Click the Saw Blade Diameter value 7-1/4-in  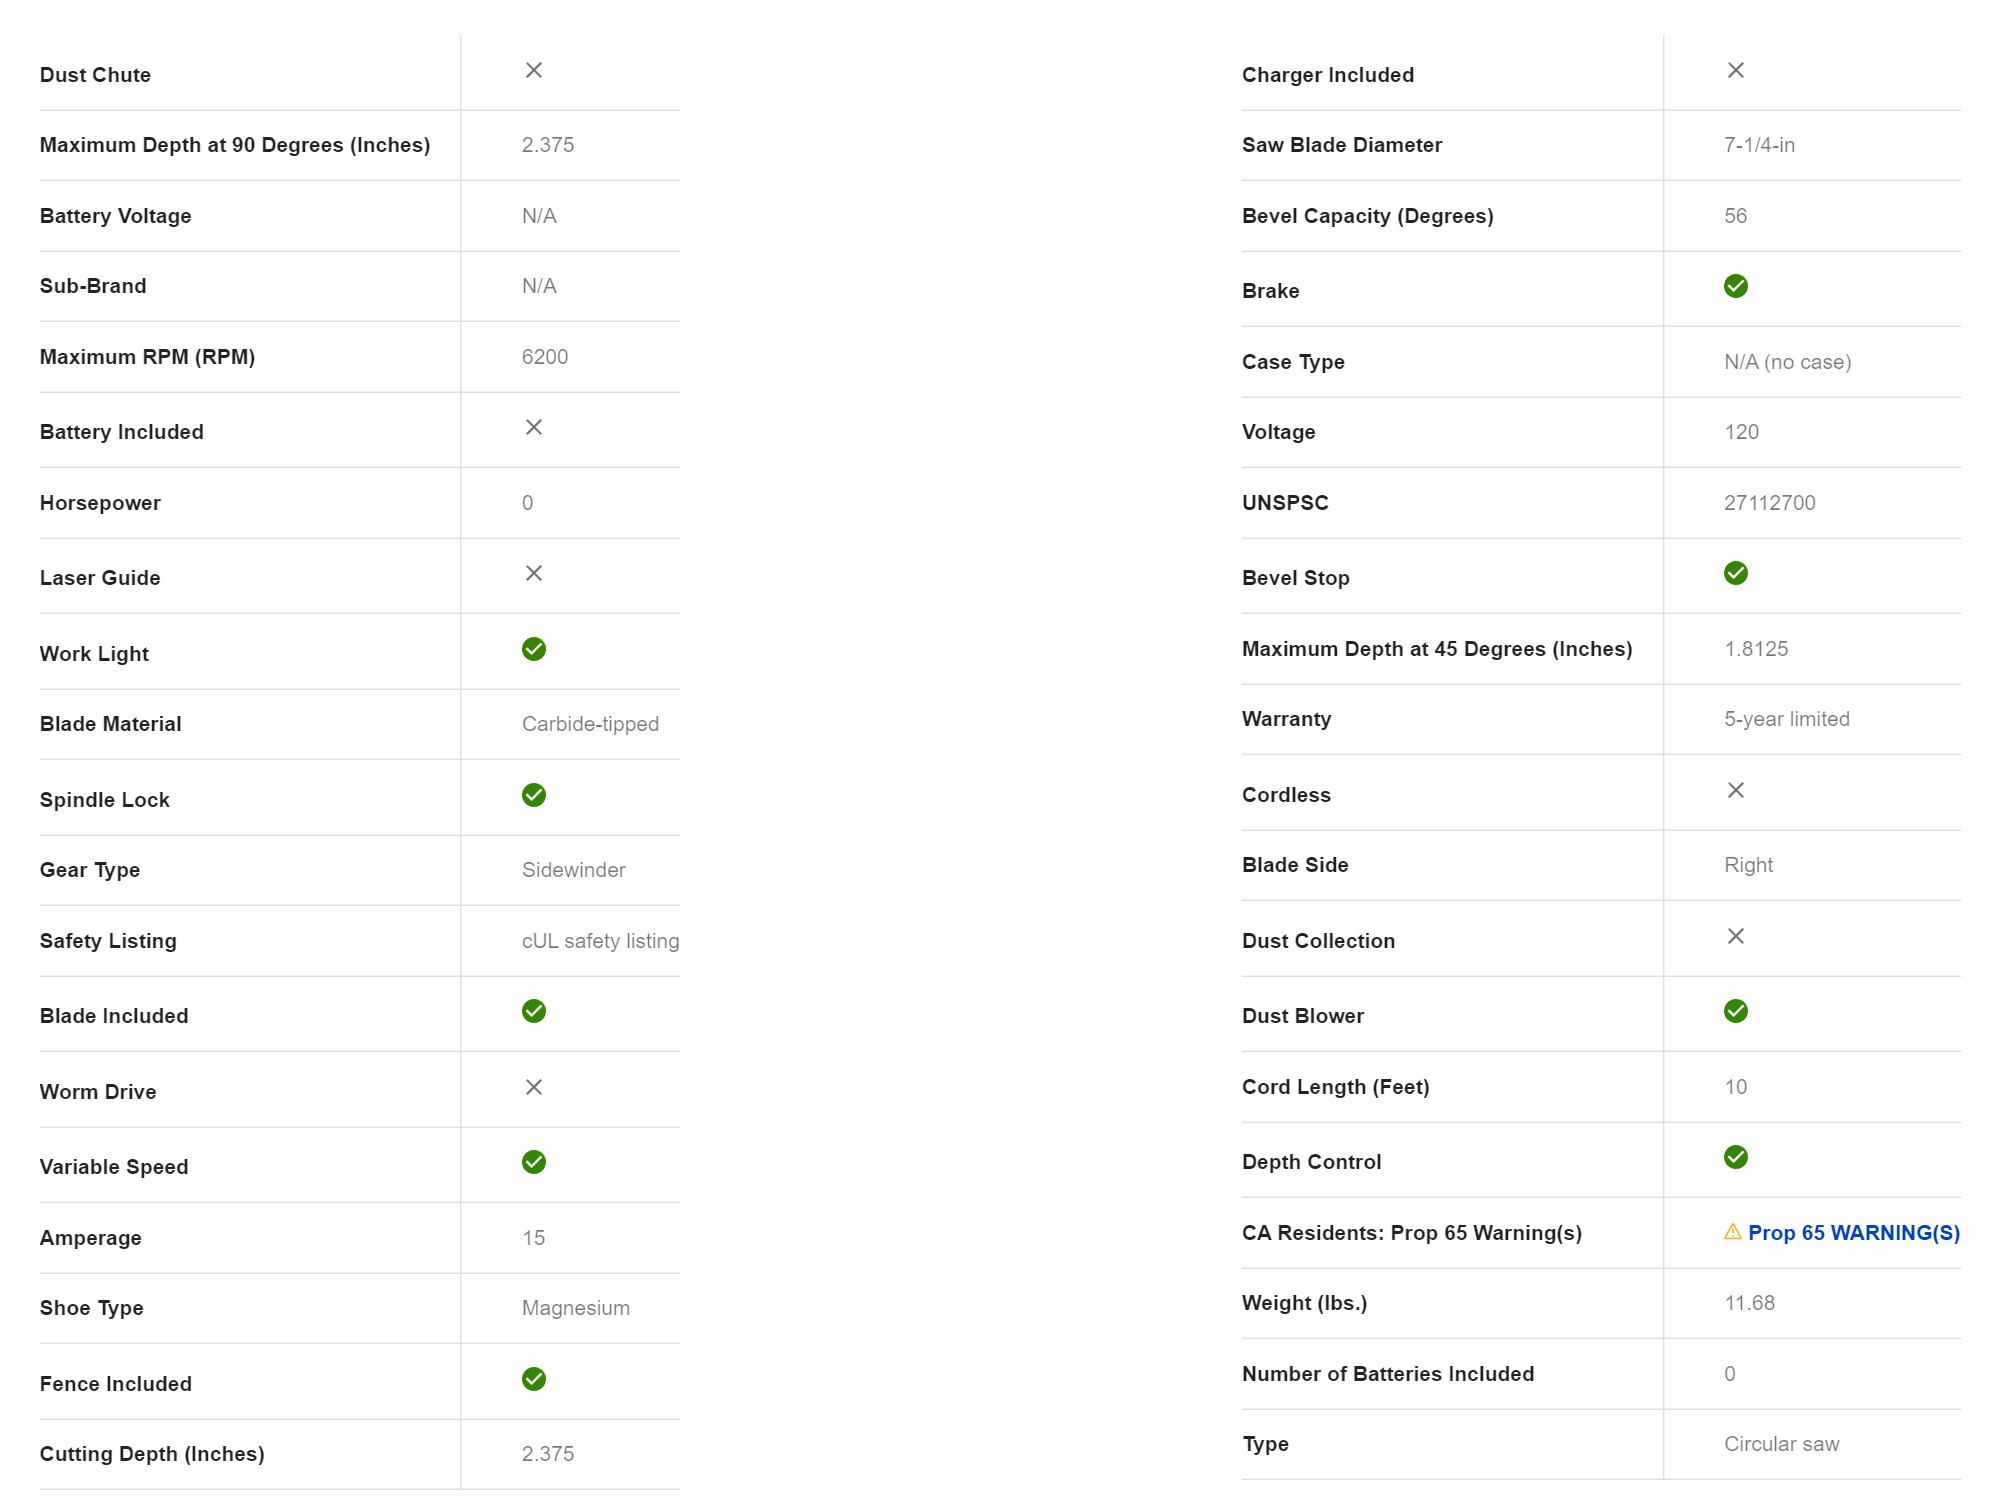click(x=1759, y=145)
